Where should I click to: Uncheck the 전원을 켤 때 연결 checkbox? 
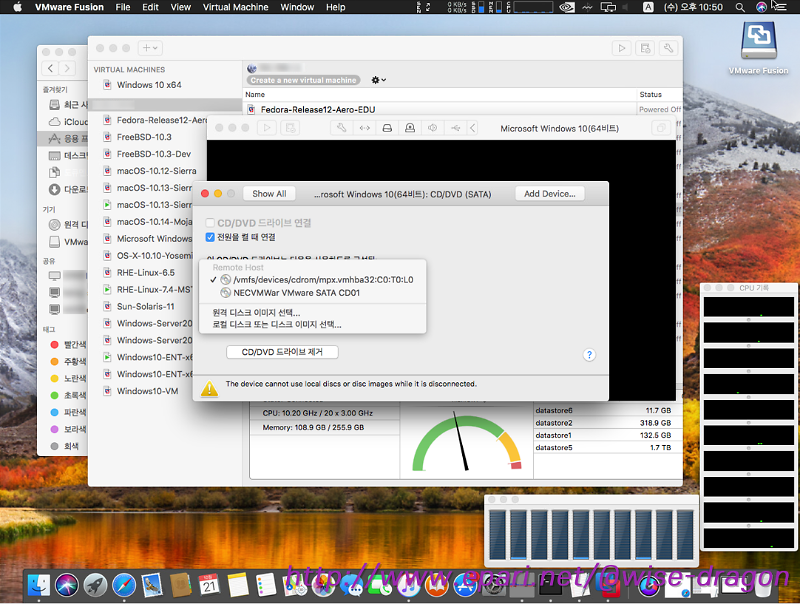(210, 237)
